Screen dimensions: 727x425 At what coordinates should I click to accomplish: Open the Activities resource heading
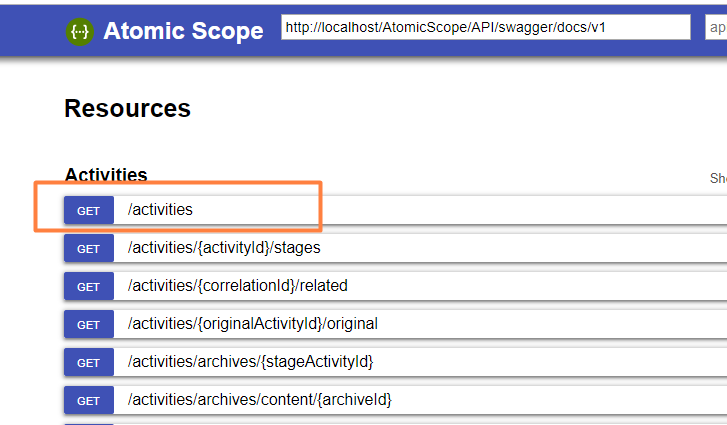[106, 175]
